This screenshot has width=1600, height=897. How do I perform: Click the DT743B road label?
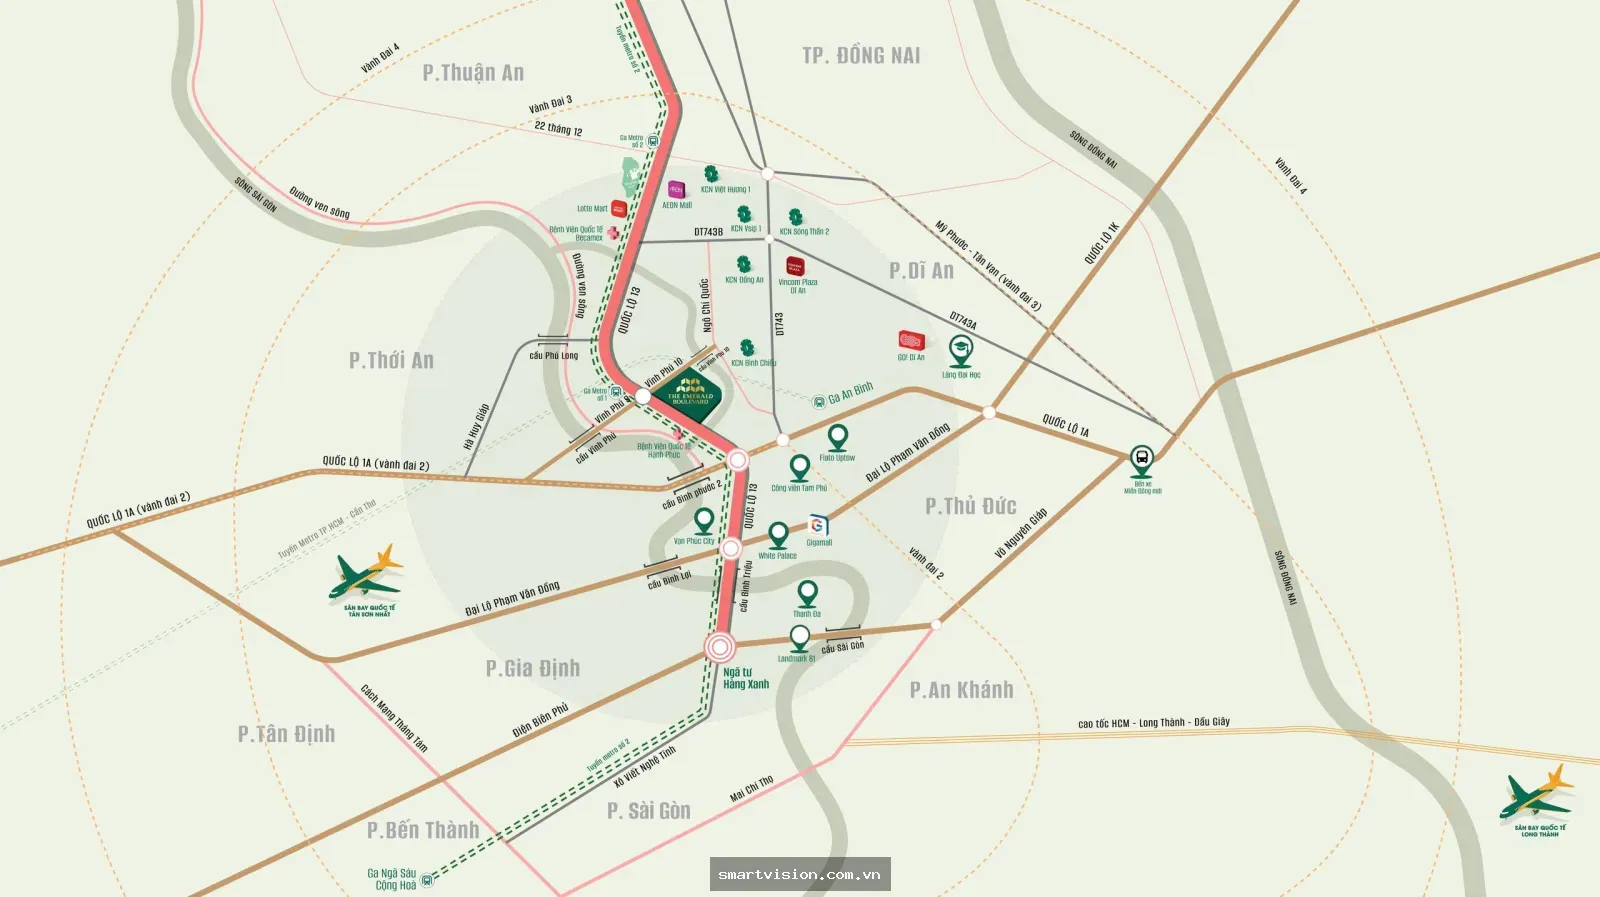(x=708, y=232)
